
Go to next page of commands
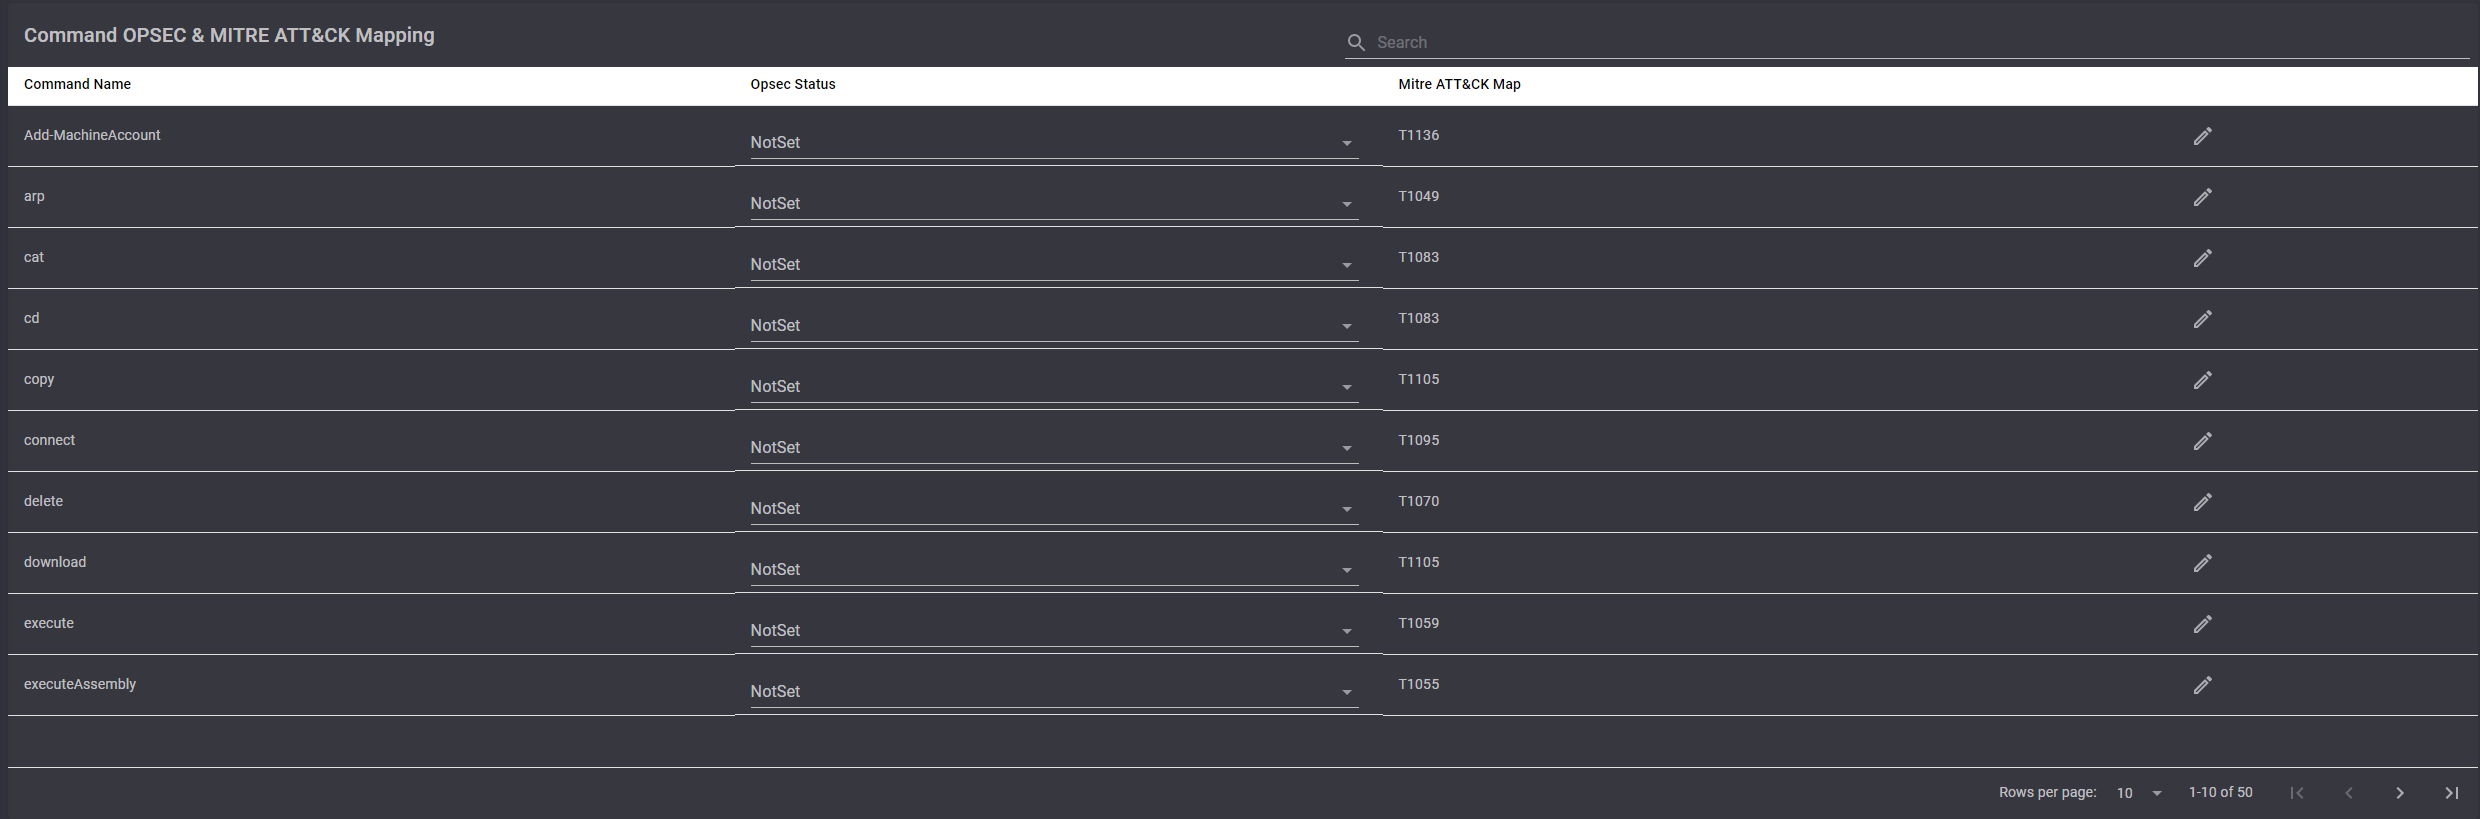click(x=2399, y=793)
